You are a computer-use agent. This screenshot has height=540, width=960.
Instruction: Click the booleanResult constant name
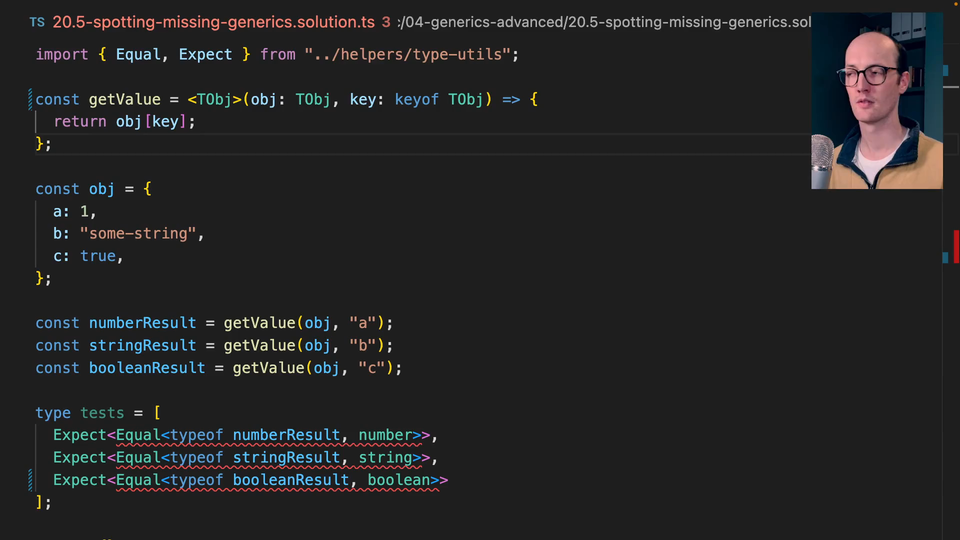(x=146, y=368)
